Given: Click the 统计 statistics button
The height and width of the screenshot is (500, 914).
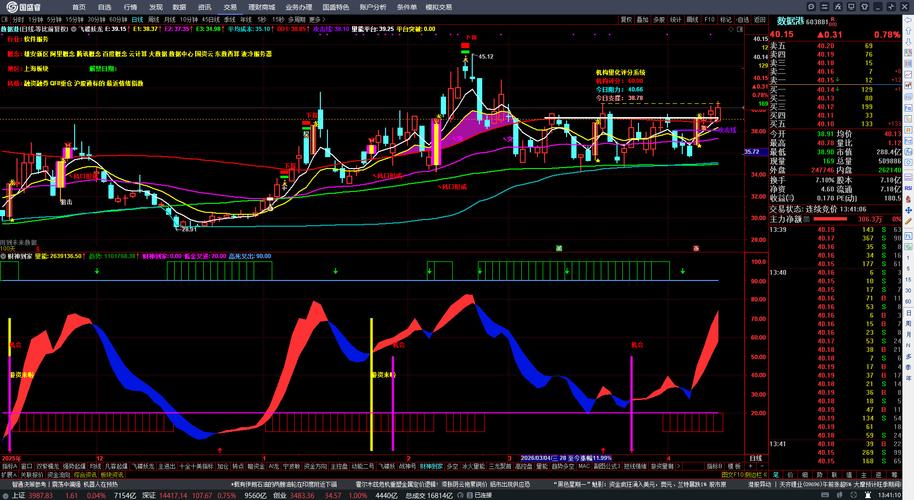Looking at the screenshot, I should 676,19.
